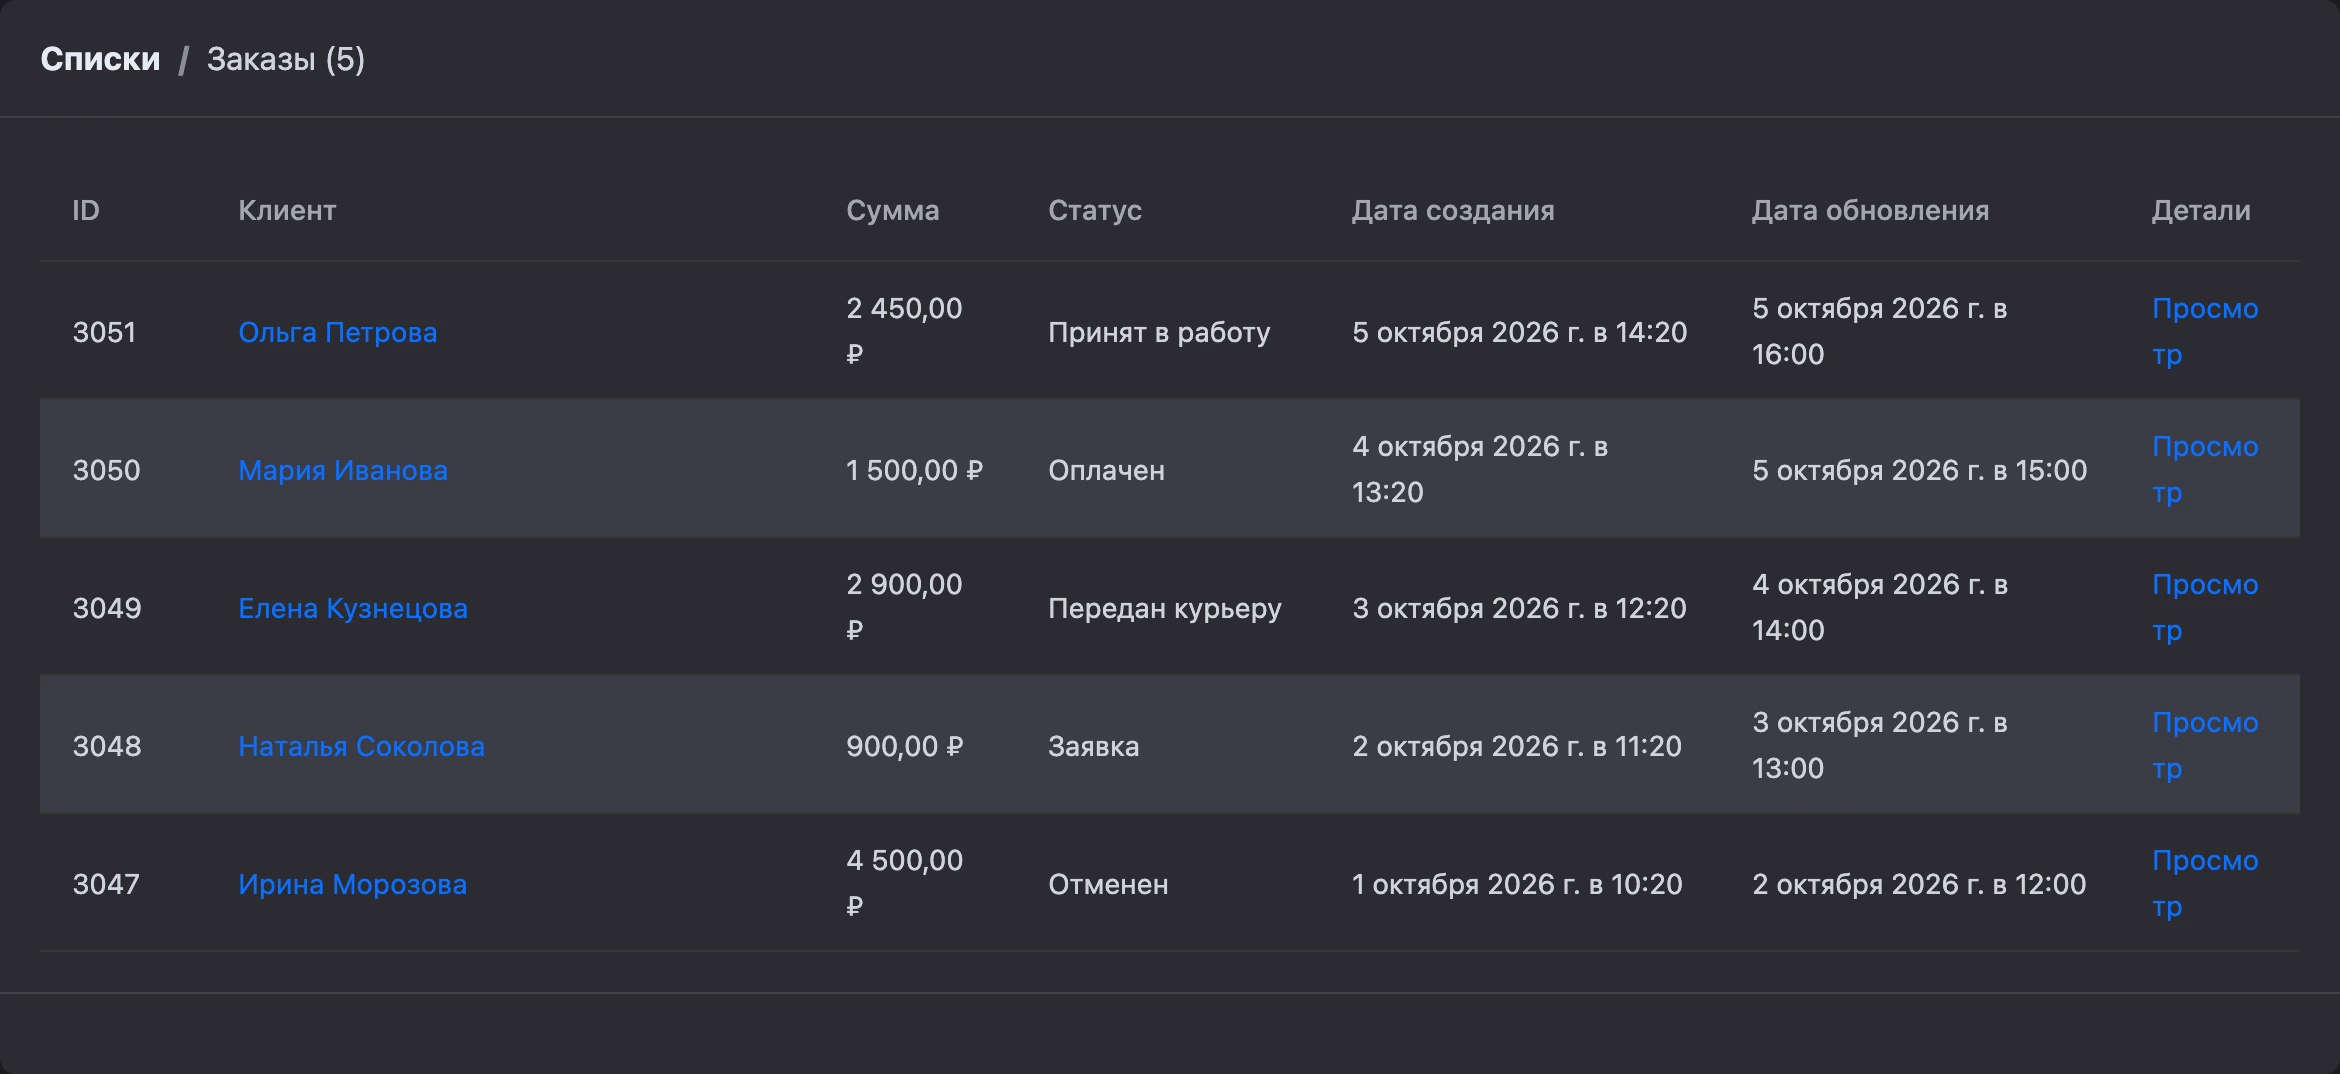Click status Оплачен
This screenshot has width=2340, height=1074.
tap(1106, 470)
